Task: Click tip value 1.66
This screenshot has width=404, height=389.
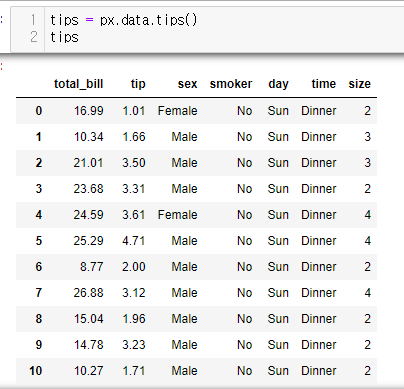Action: tap(134, 137)
